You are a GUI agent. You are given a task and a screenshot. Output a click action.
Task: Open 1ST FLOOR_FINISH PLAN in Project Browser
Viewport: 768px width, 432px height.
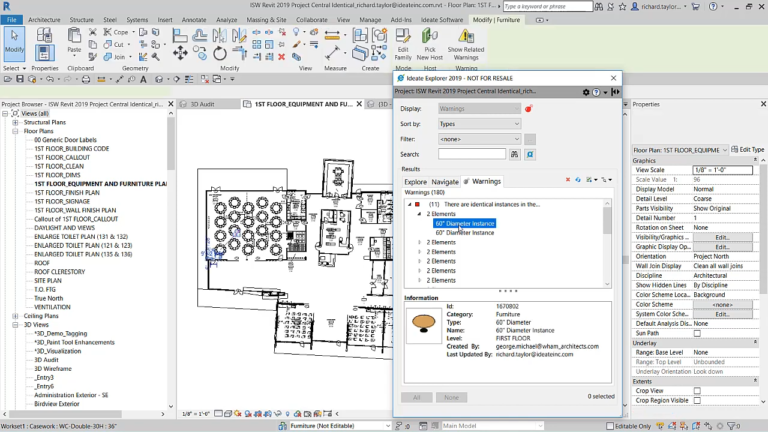click(67, 192)
